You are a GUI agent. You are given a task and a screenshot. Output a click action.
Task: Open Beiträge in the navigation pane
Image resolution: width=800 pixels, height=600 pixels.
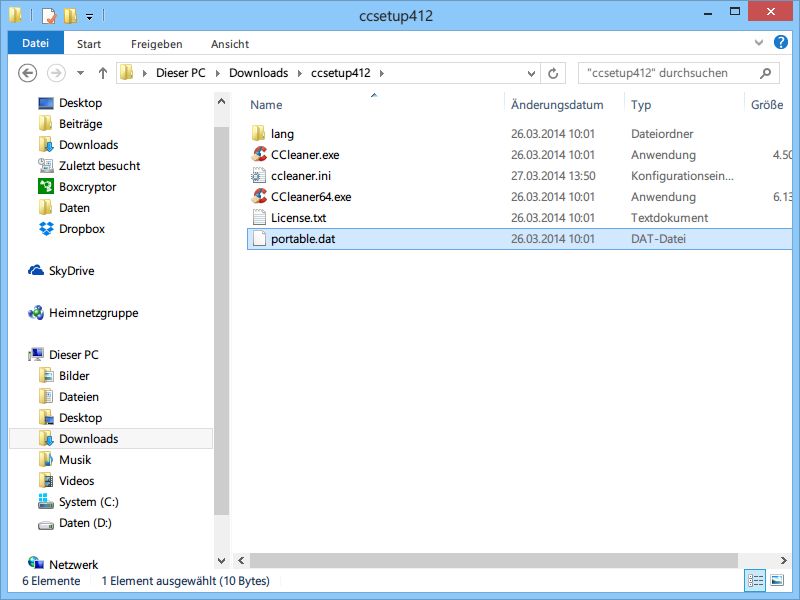point(81,124)
